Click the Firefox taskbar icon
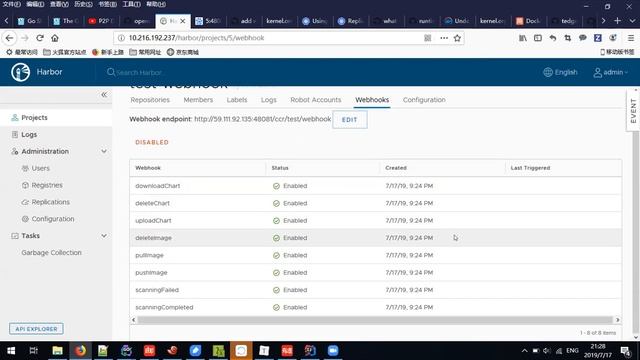The width and height of the screenshot is (640, 360). (x=80, y=351)
